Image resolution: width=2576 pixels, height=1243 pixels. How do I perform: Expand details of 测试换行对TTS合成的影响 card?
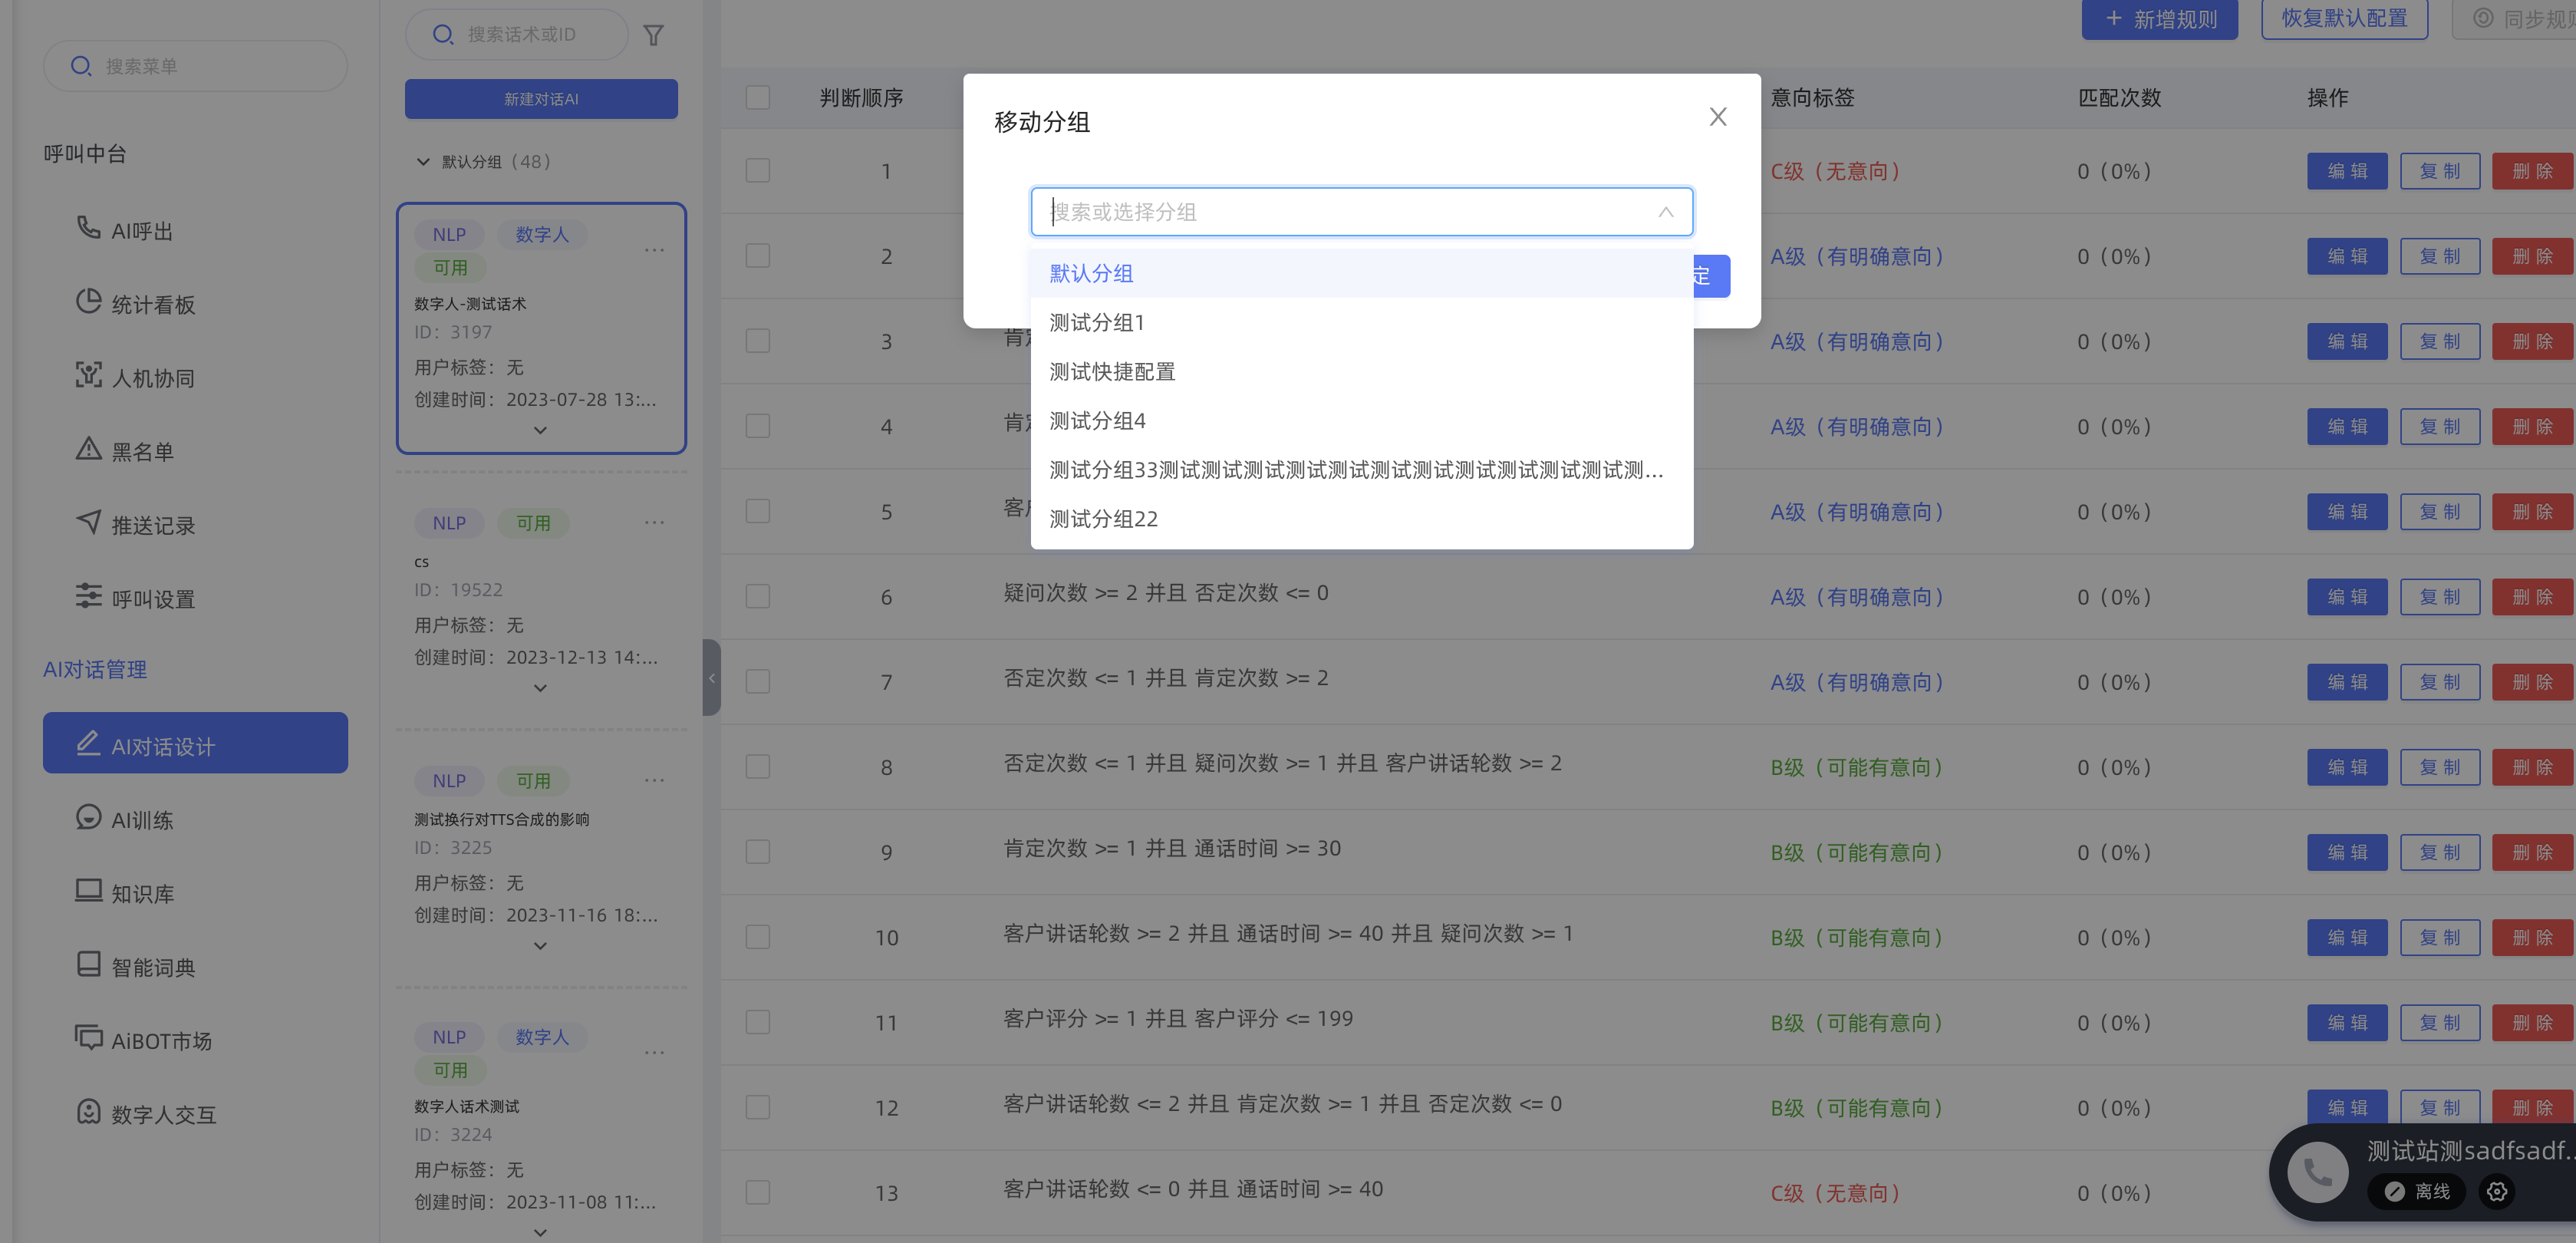[x=540, y=946]
